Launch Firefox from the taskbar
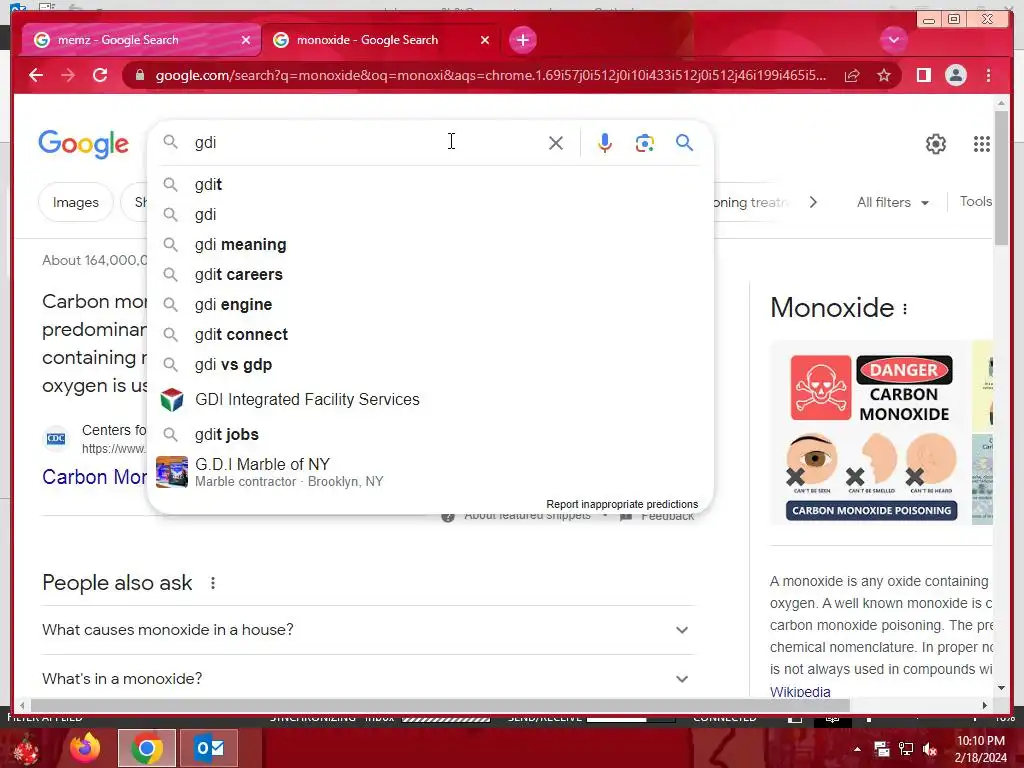Screen dimensions: 1024x768 pos(85,748)
